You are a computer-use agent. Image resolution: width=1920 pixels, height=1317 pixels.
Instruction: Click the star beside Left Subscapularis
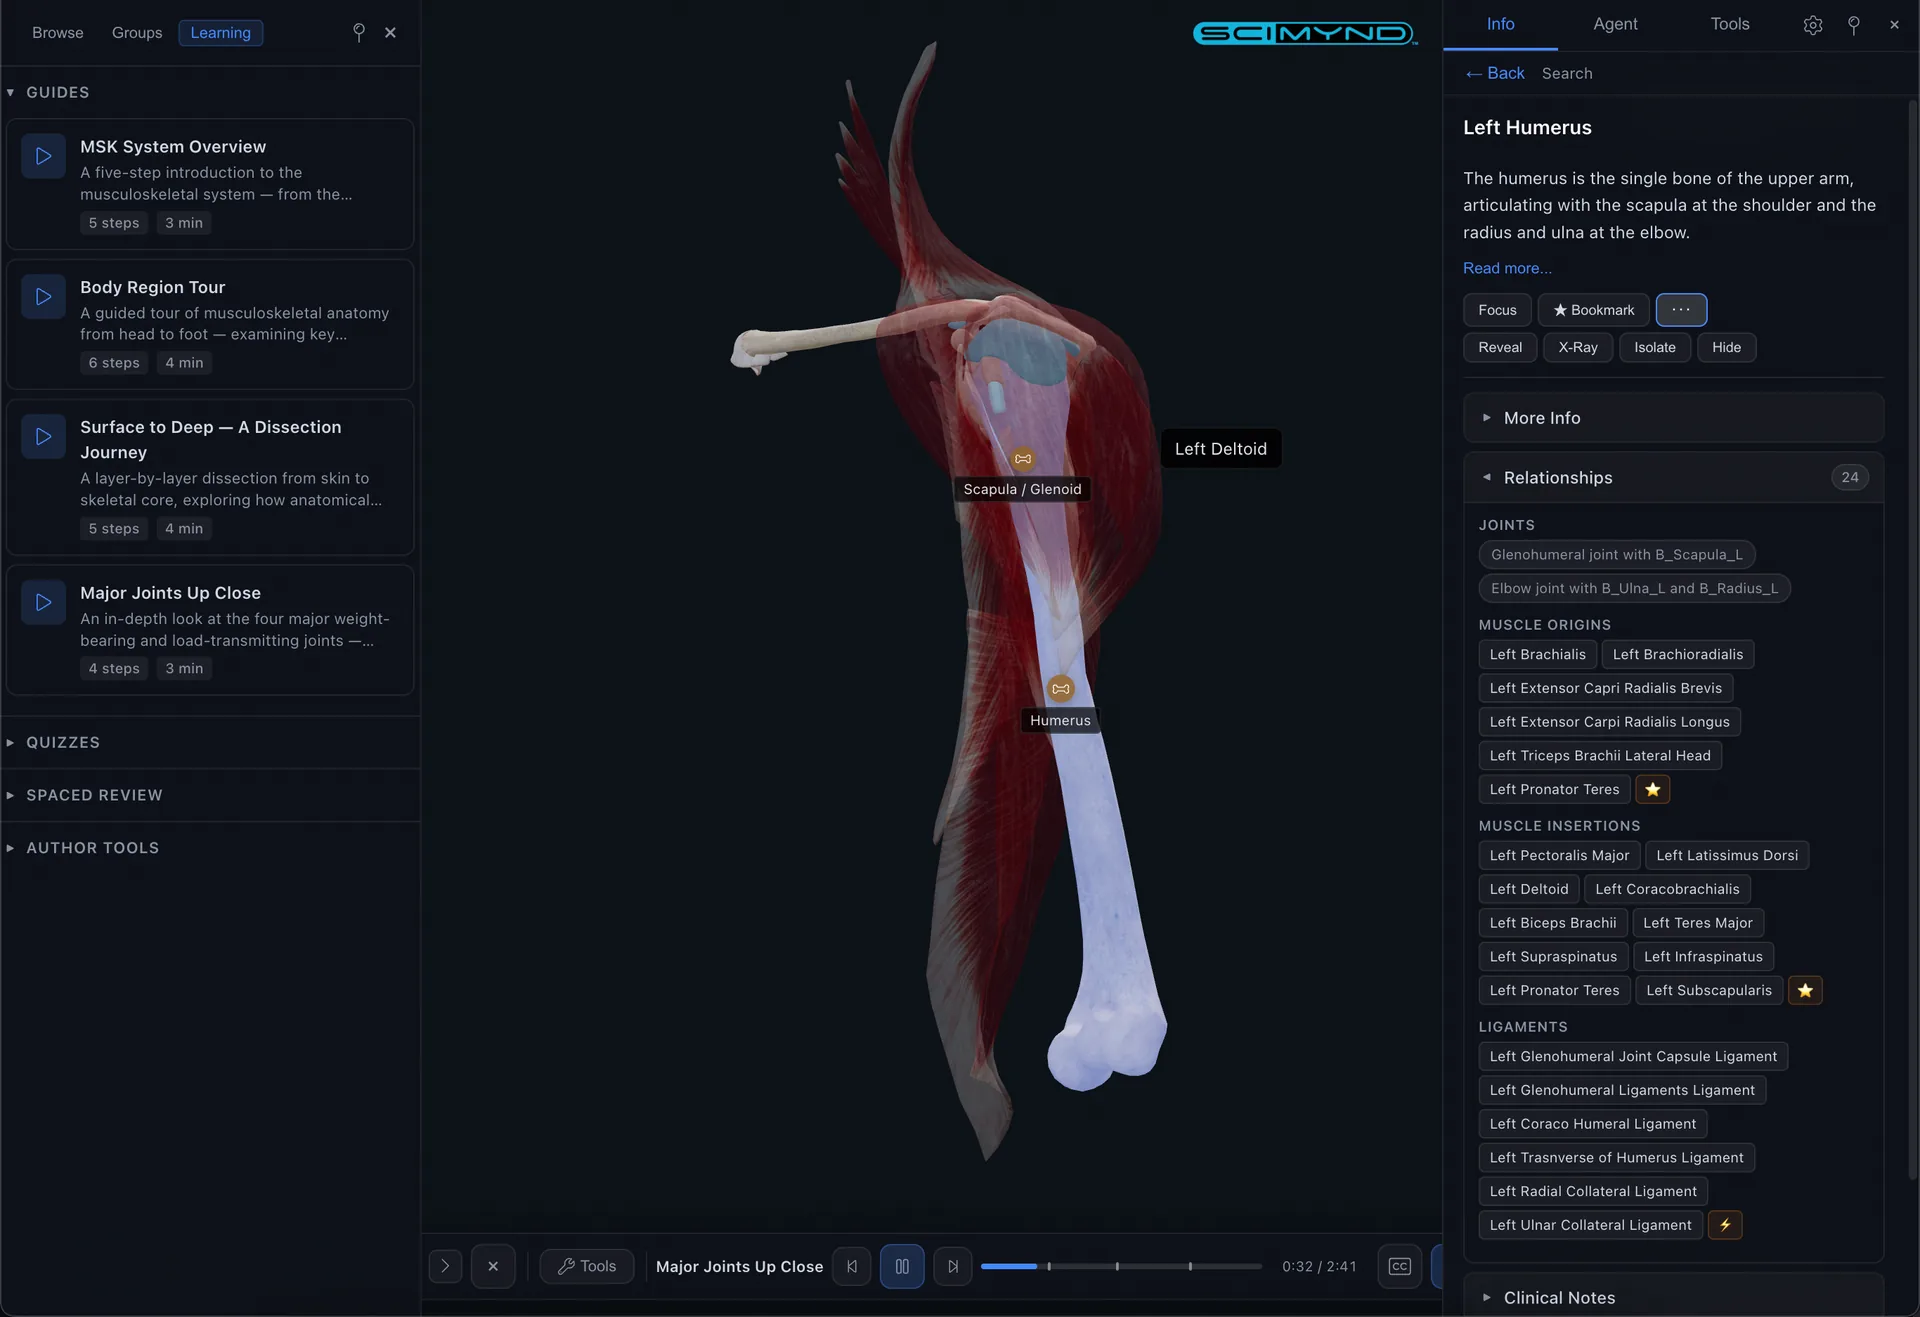click(x=1804, y=990)
